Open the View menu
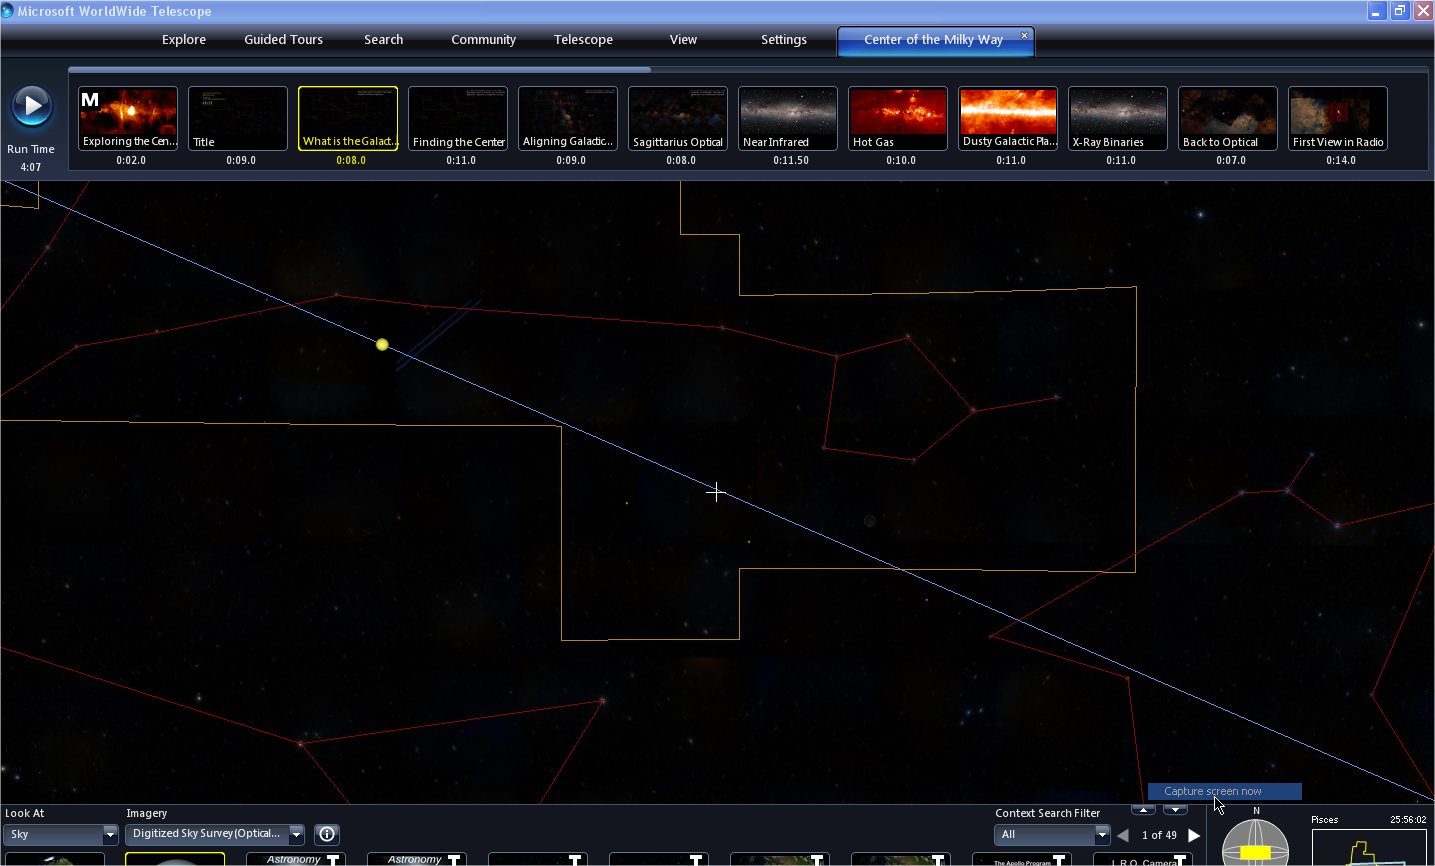The image size is (1435, 866). pos(684,40)
